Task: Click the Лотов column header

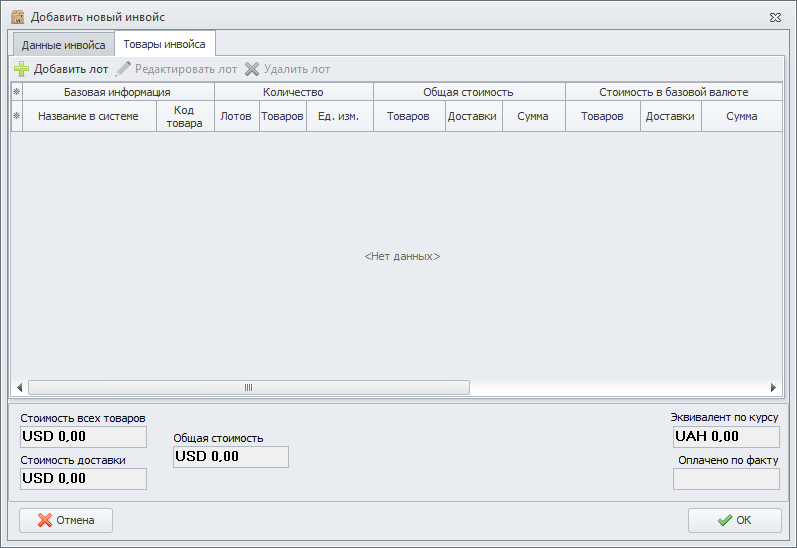Action: pos(236,117)
